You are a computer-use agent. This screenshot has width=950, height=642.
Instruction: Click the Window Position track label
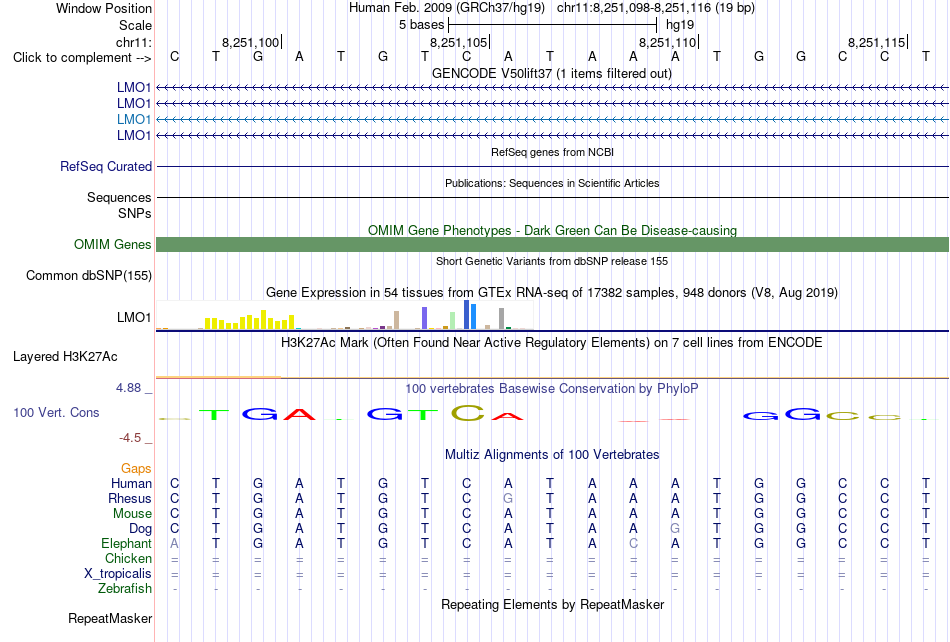pyautogui.click(x=104, y=8)
